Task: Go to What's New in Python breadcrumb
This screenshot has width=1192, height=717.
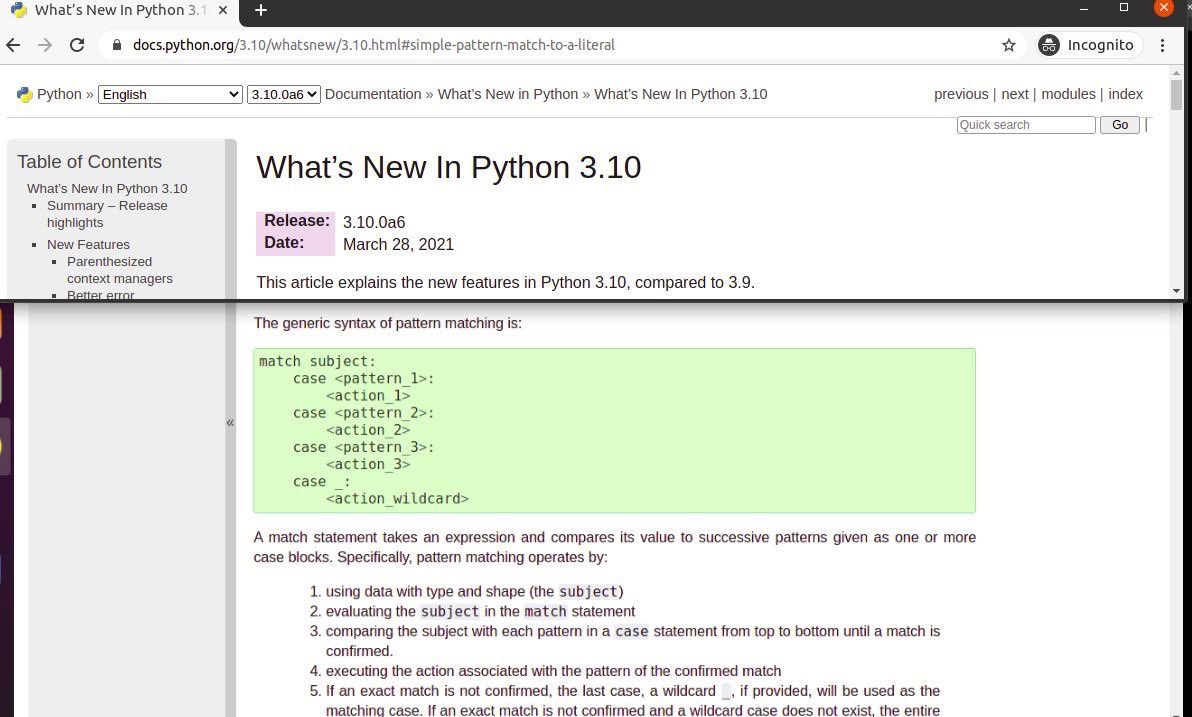Action: pos(508,94)
